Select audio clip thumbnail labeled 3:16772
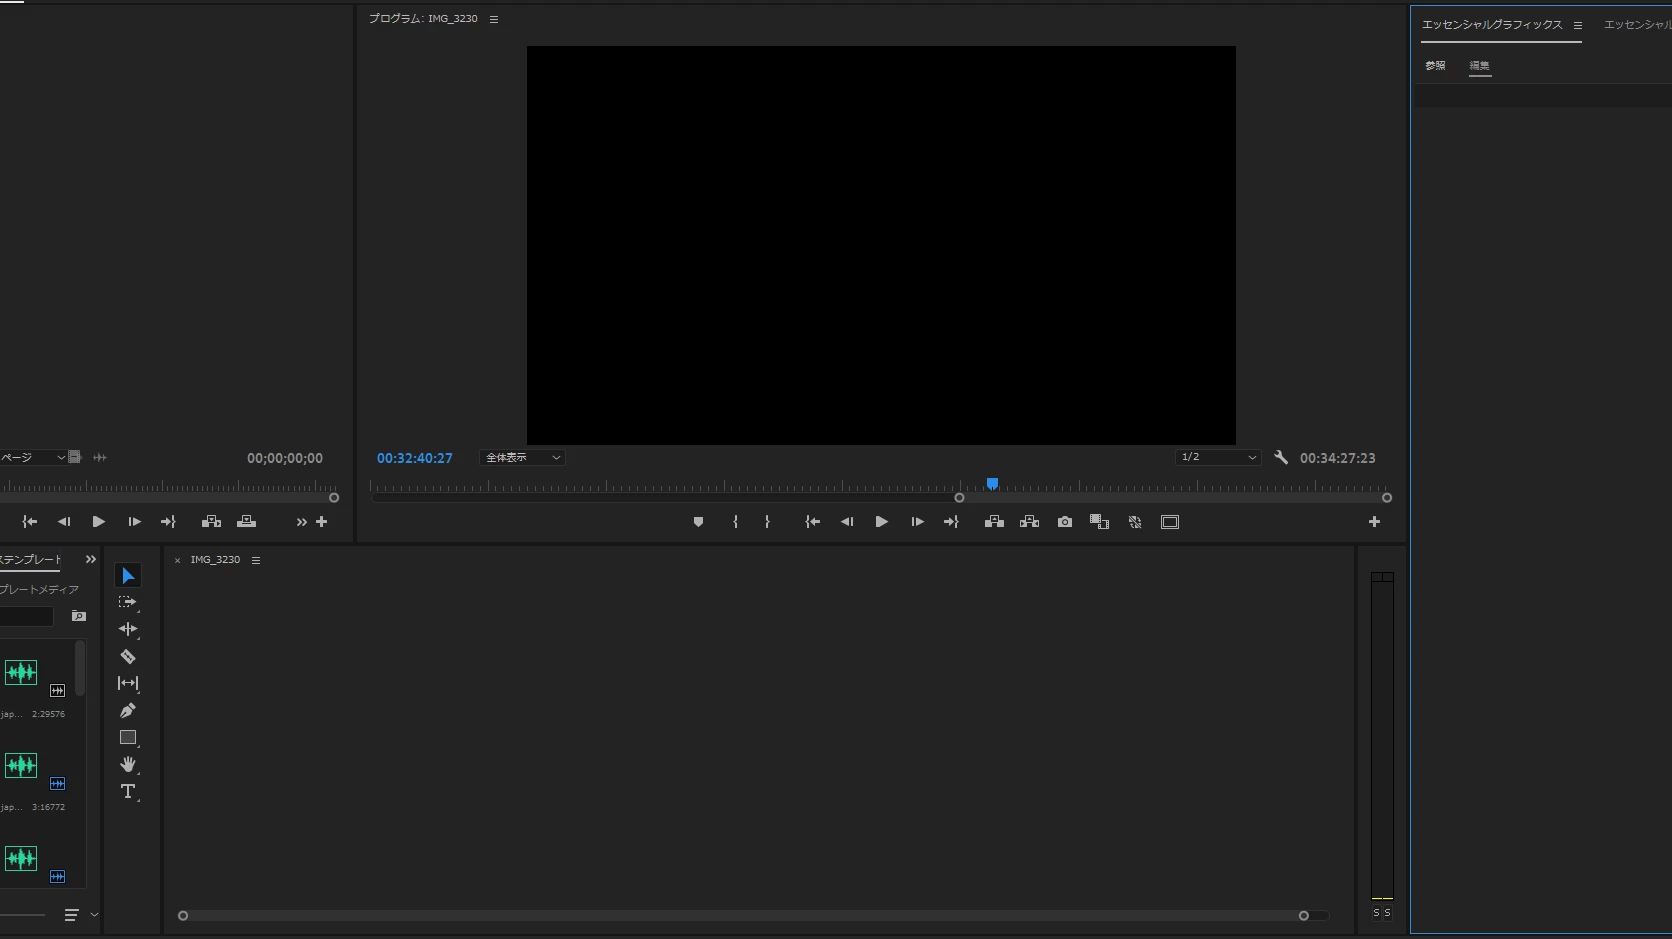The width and height of the screenshot is (1672, 939). pyautogui.click(x=21, y=766)
